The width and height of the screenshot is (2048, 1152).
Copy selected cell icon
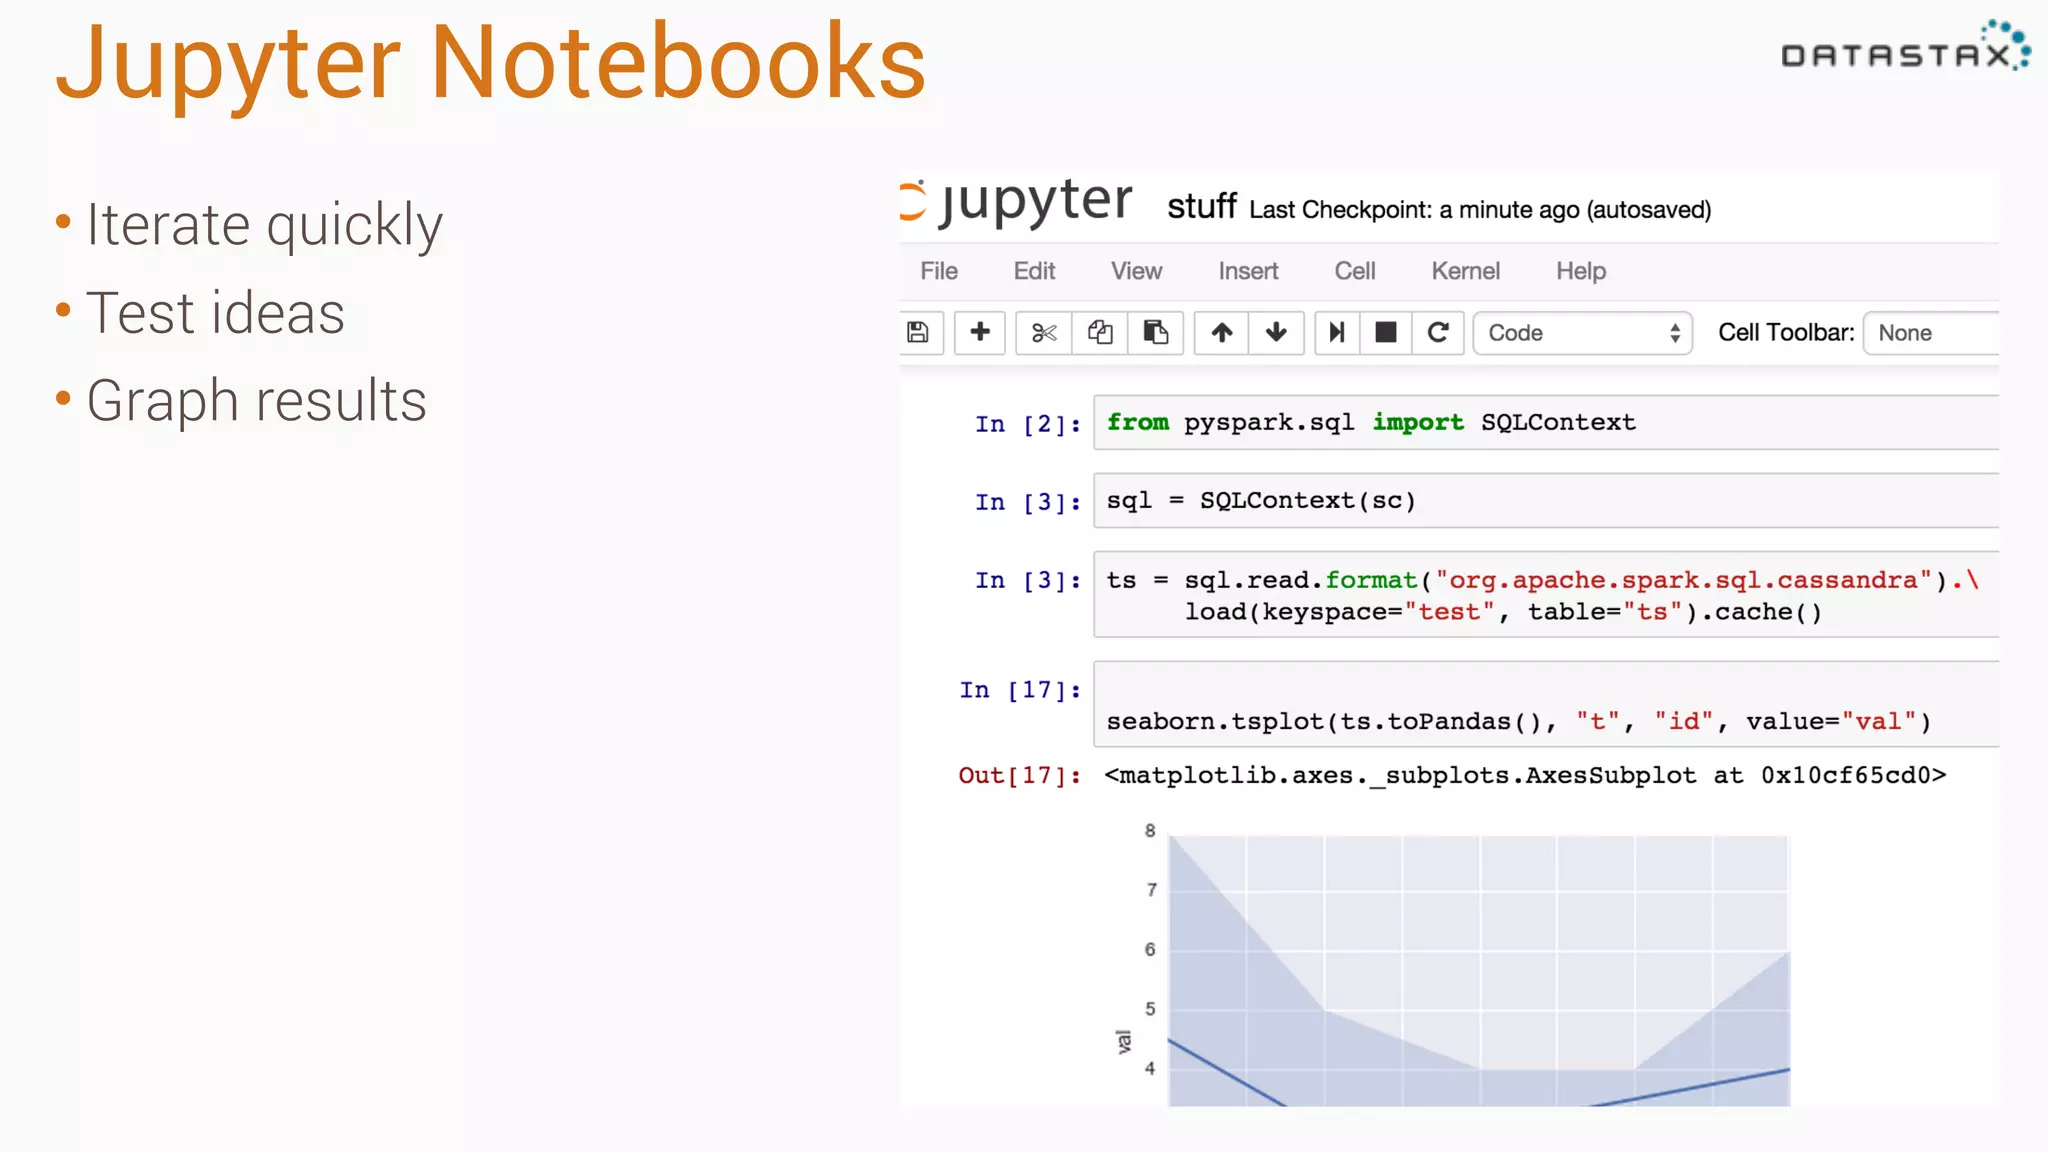point(1100,333)
